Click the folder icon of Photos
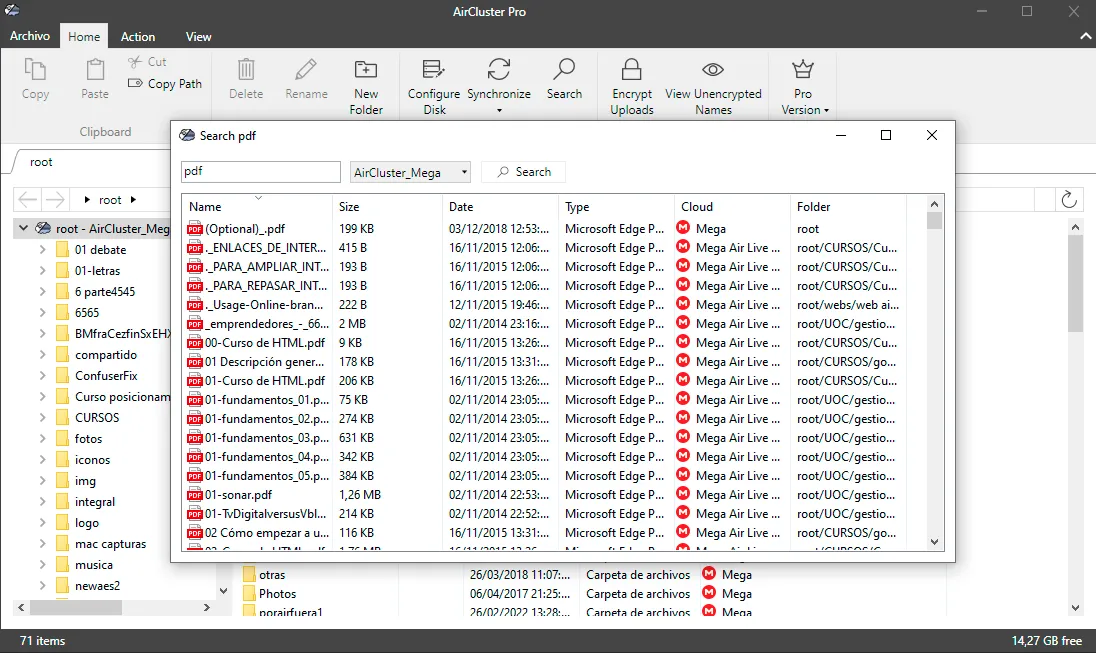The height and width of the screenshot is (653, 1096). tap(249, 594)
